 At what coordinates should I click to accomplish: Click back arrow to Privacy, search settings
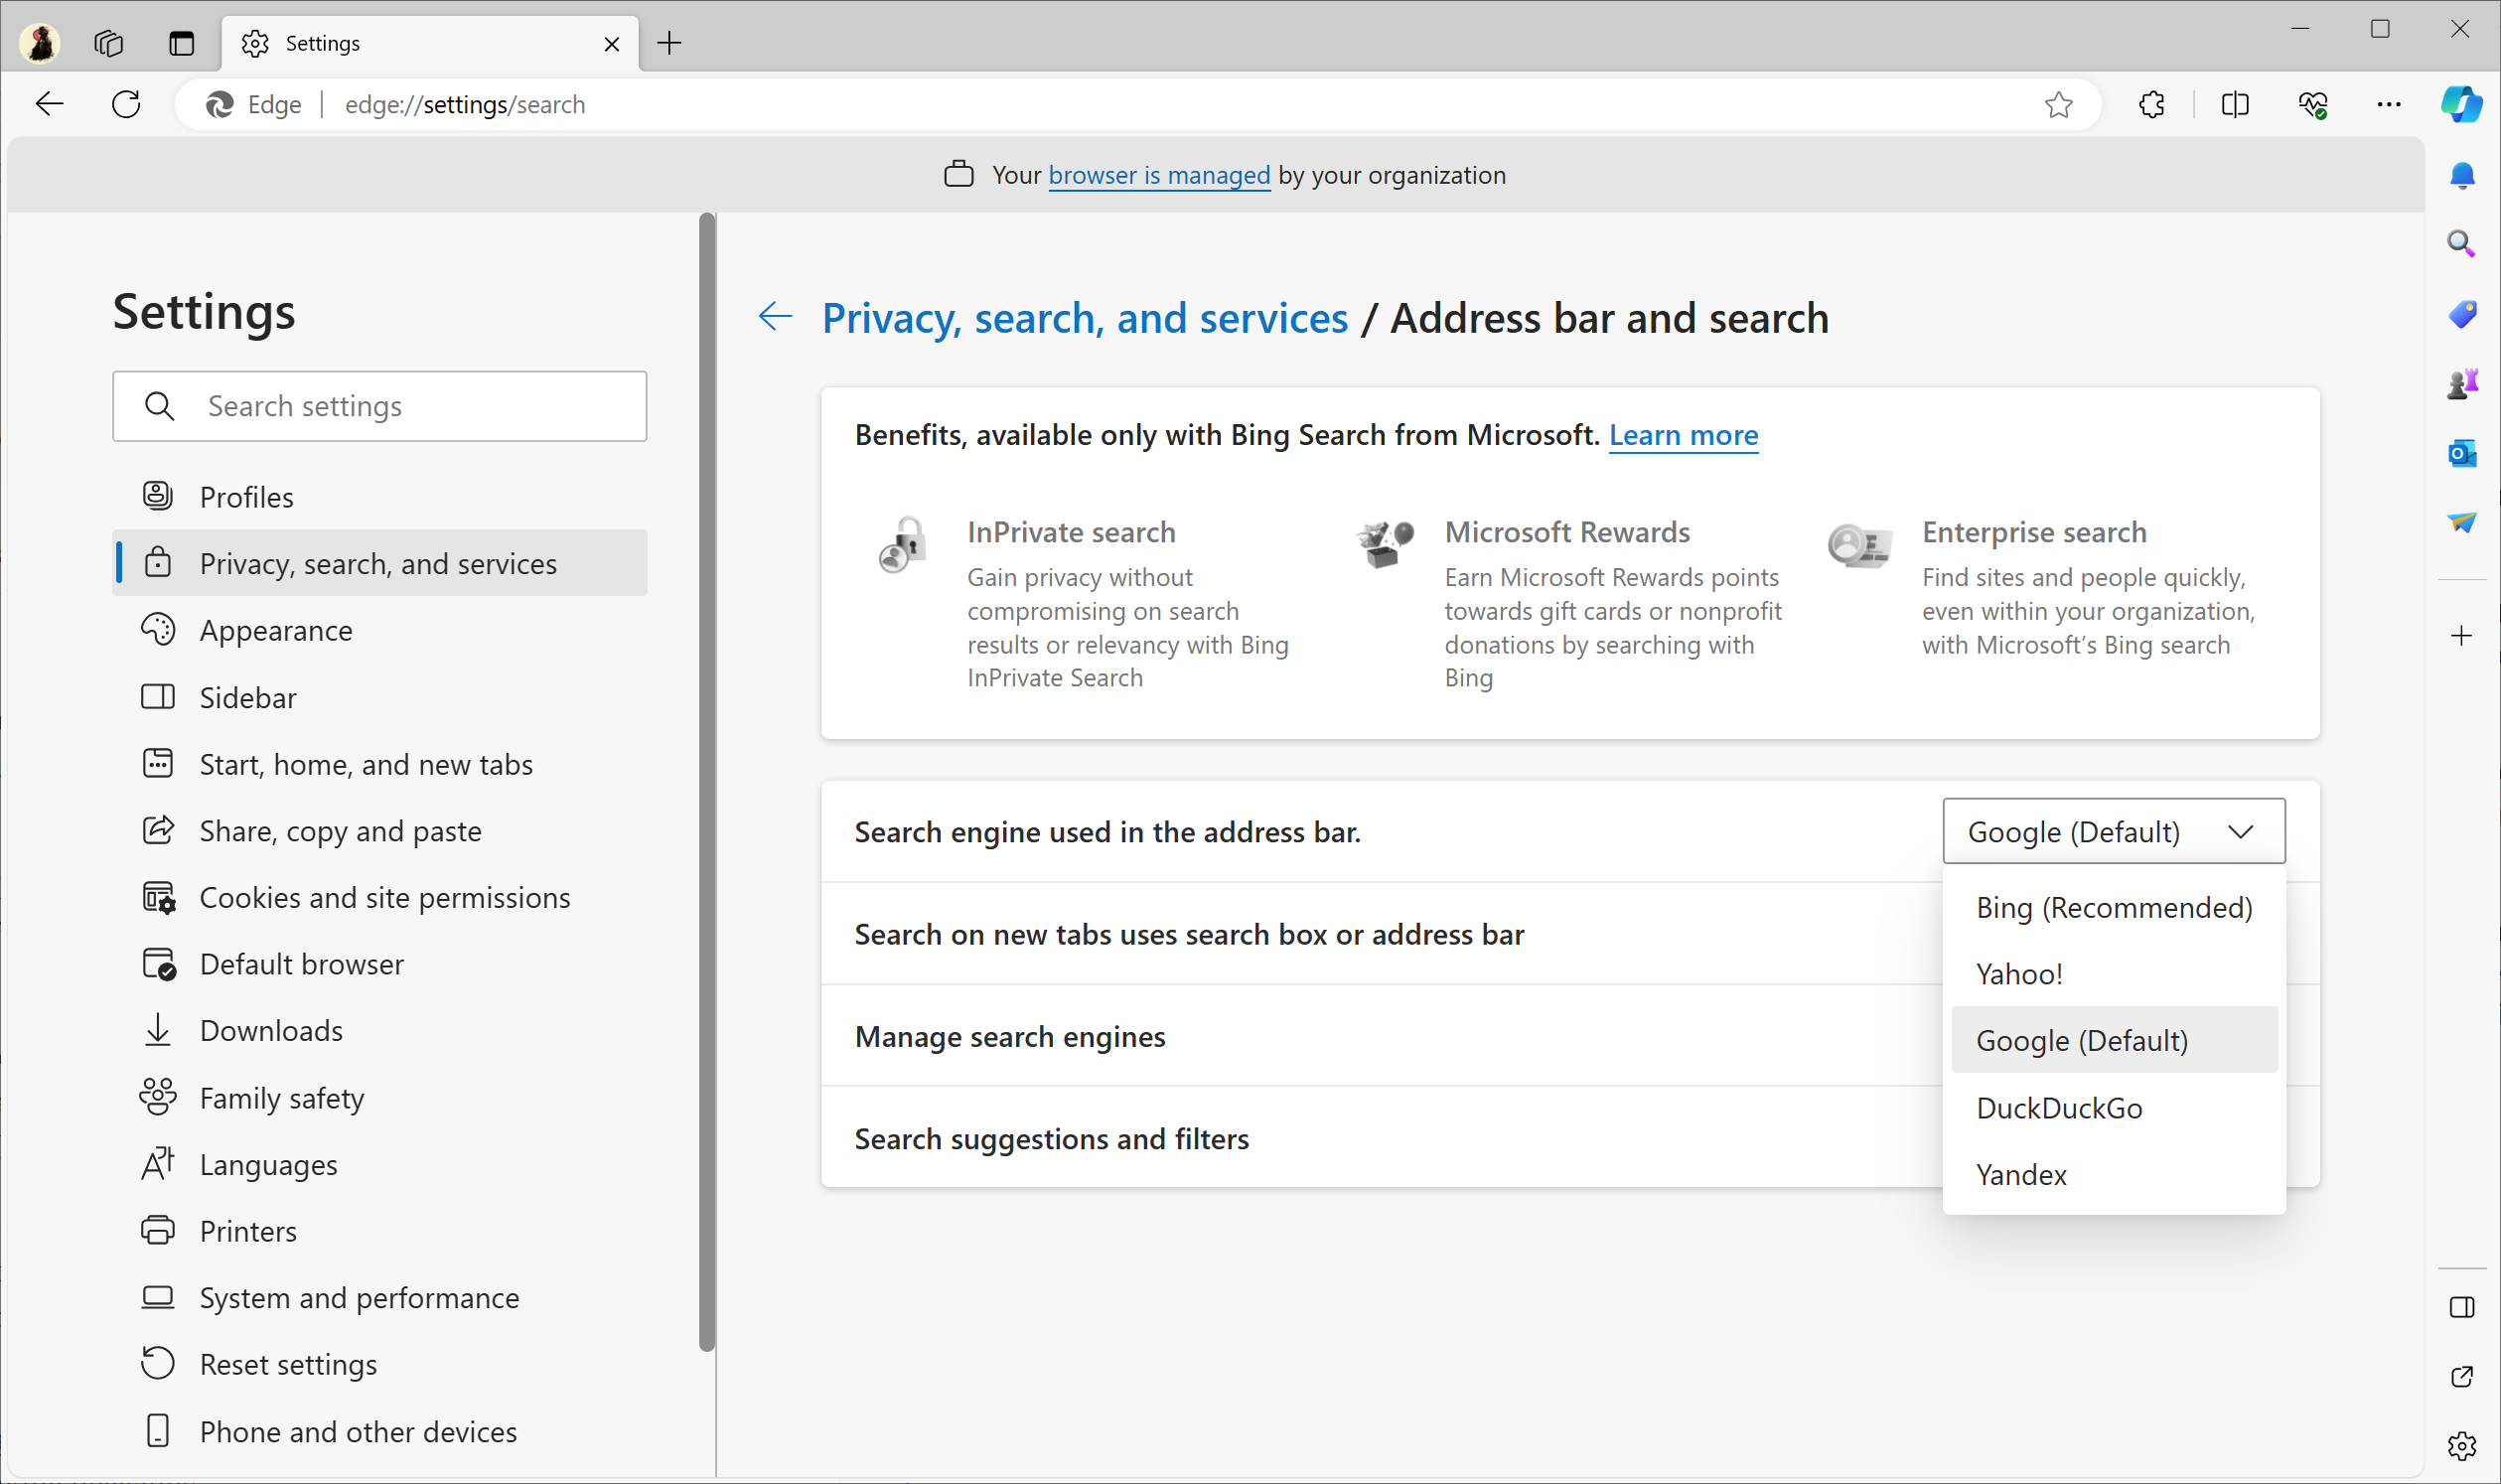(x=774, y=316)
